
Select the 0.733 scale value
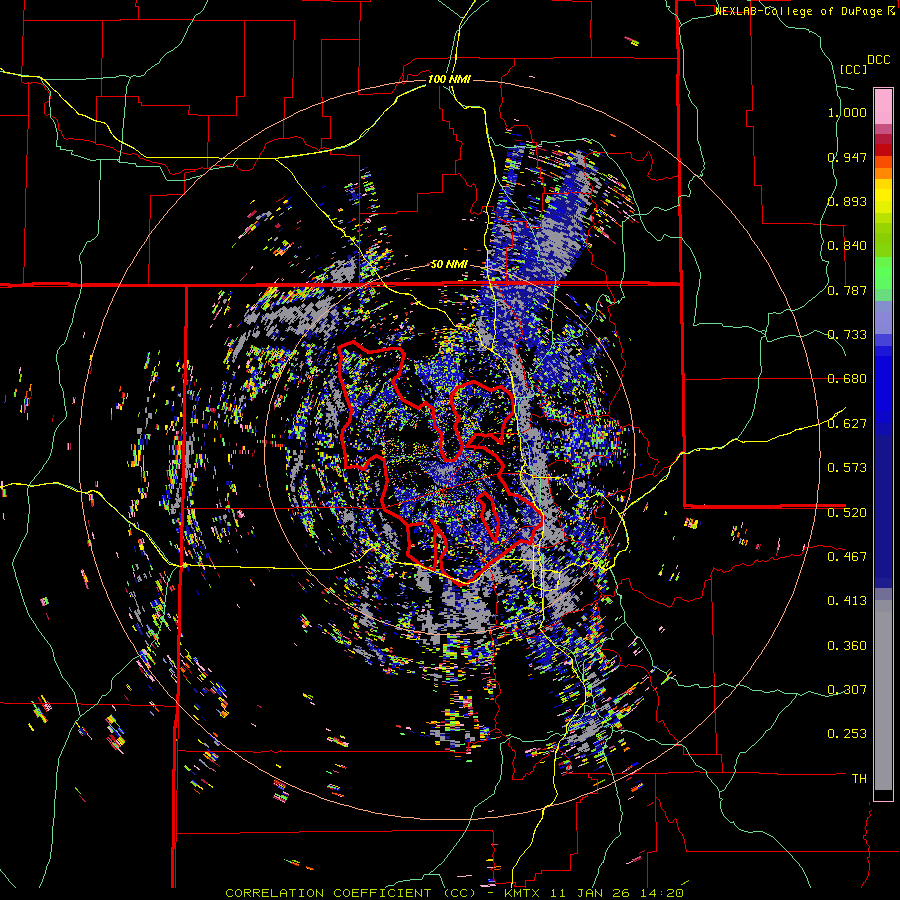tap(847, 335)
